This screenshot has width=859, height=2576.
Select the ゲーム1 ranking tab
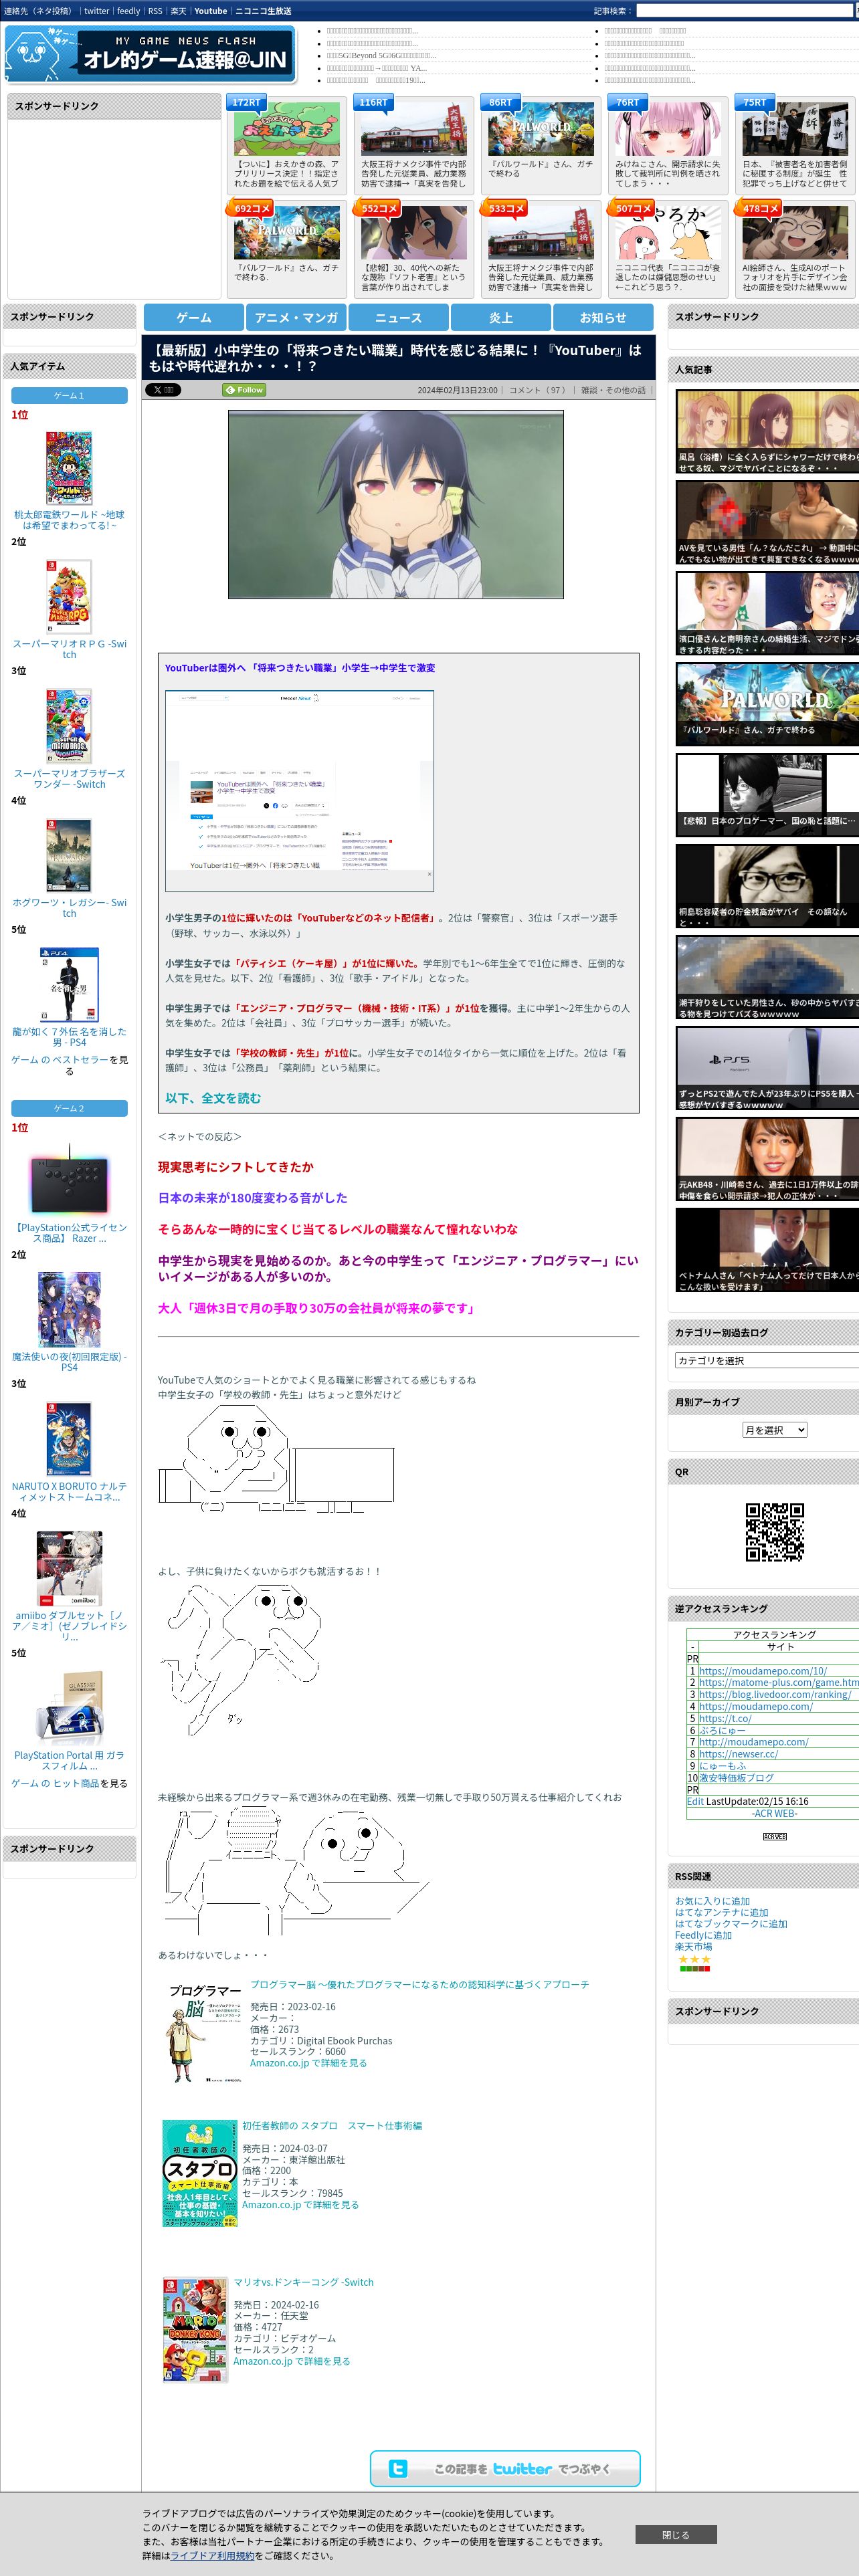(x=69, y=395)
